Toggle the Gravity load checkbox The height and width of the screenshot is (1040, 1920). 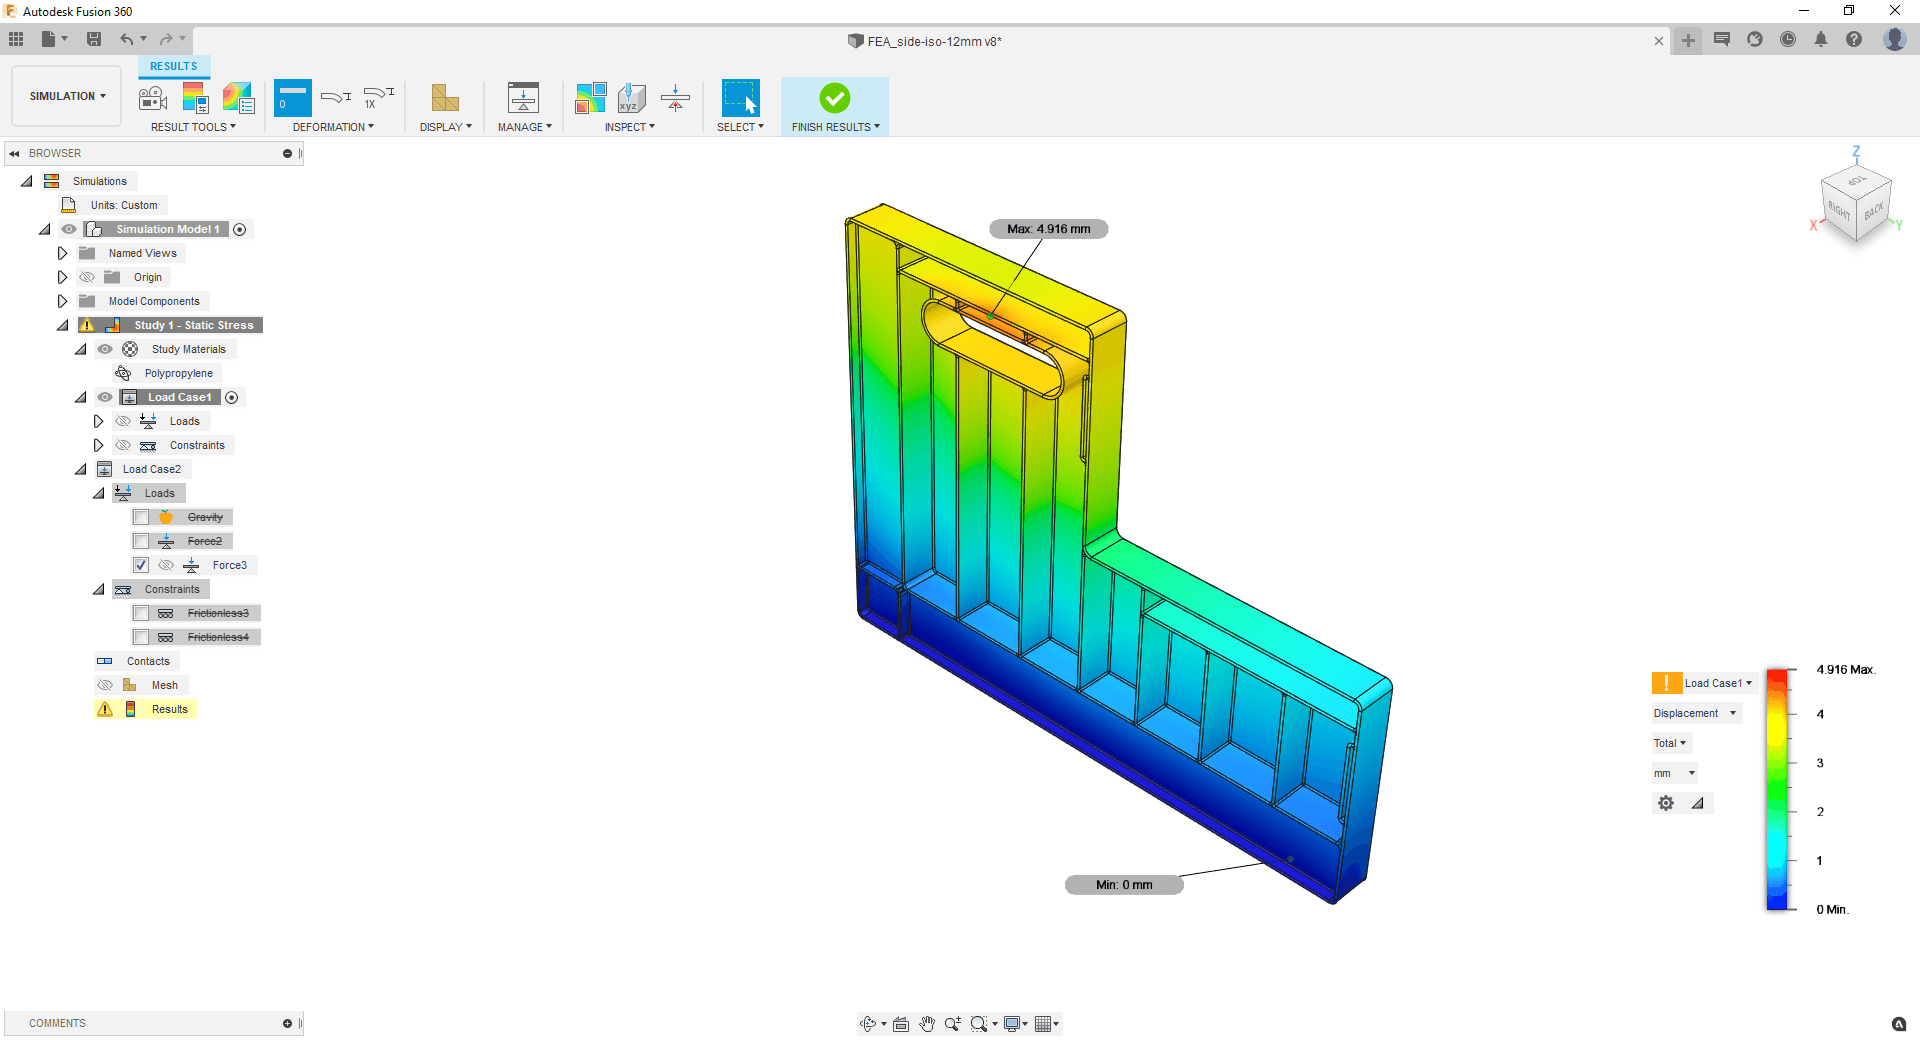141,517
